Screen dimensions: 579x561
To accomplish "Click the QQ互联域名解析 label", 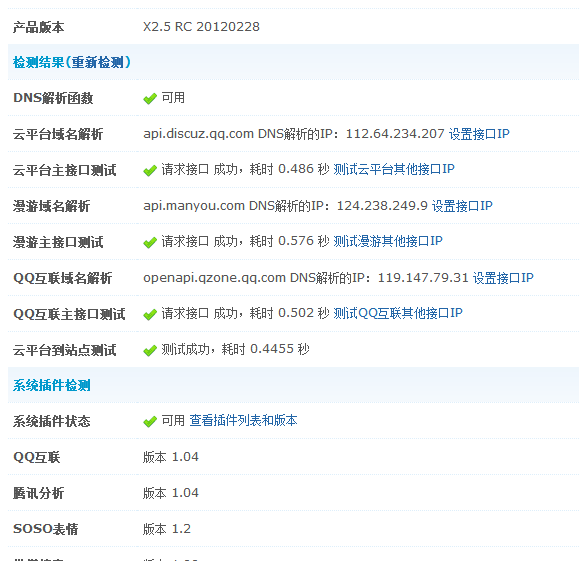I will [x=62, y=278].
